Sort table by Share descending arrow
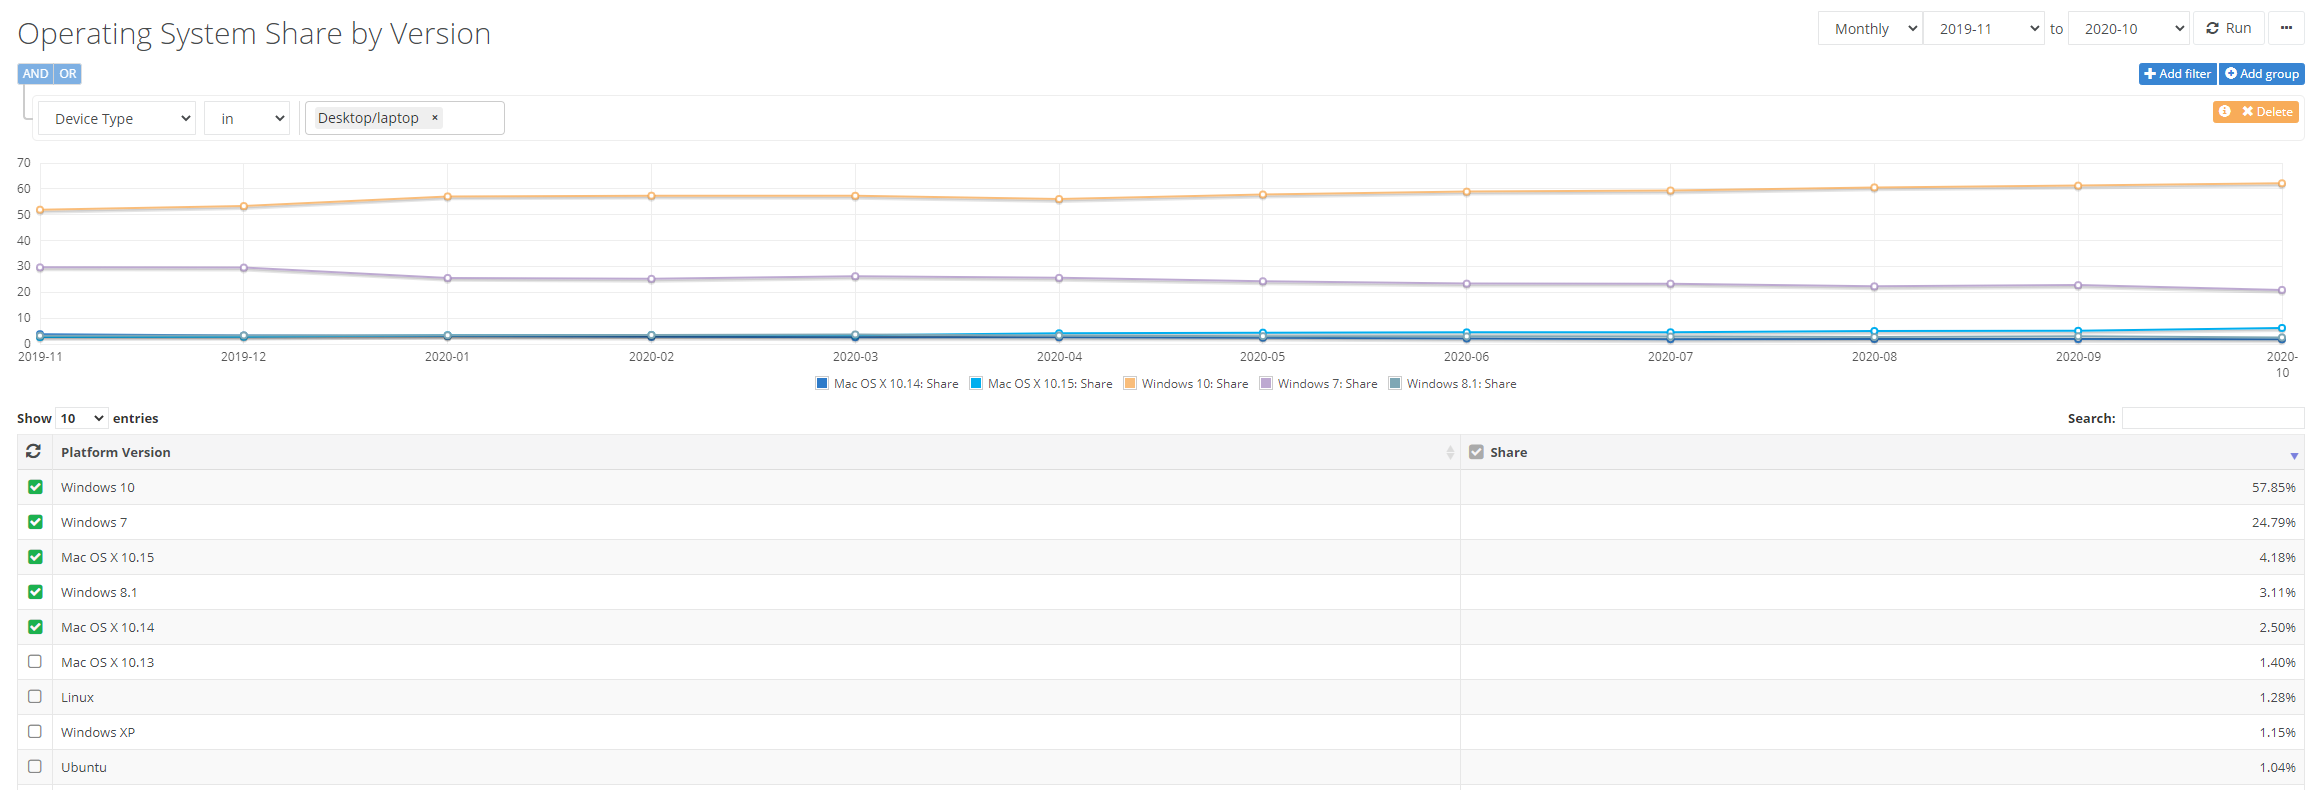The image size is (2308, 790). click(2294, 455)
